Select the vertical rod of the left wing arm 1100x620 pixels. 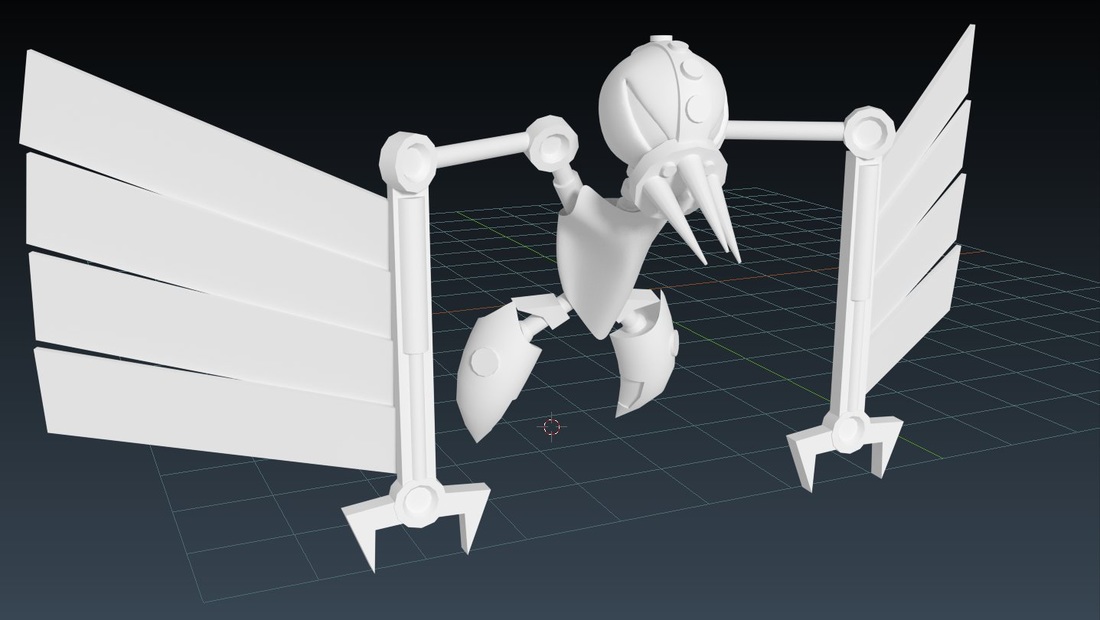[414, 337]
